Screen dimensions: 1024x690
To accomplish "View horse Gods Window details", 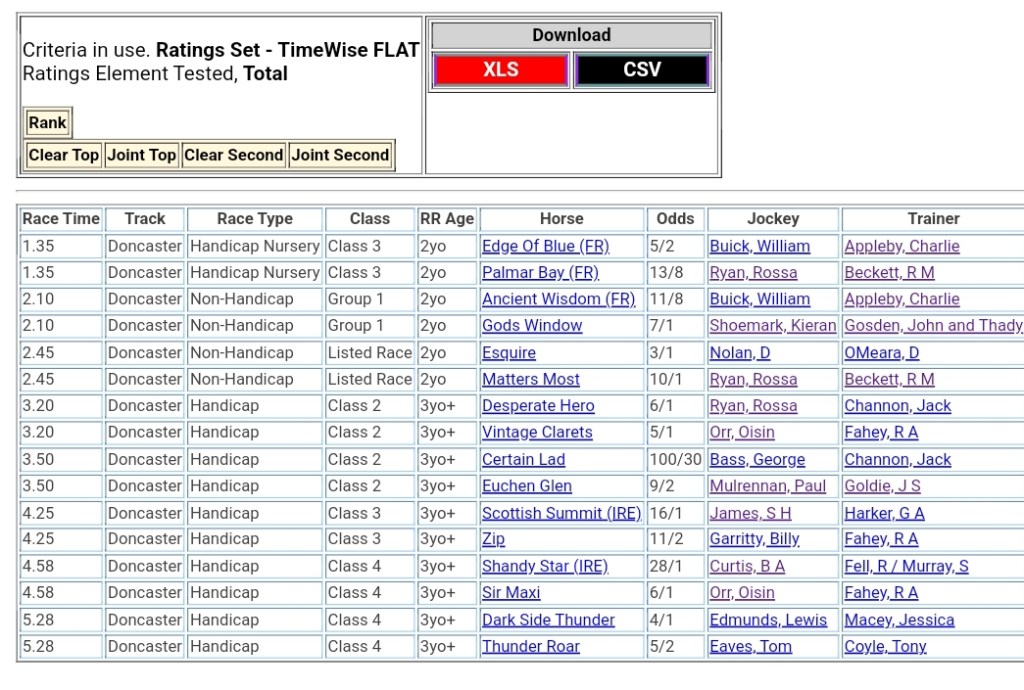I will (532, 326).
